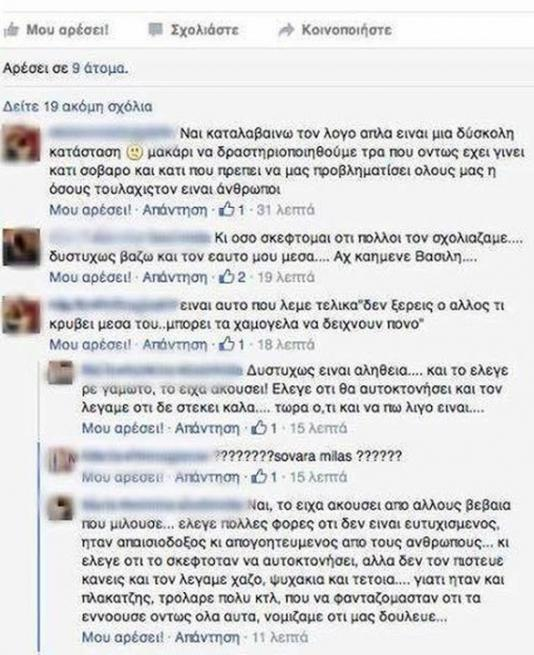Click thumbs-up count on 19 λεπτά comment

pos(232,277)
